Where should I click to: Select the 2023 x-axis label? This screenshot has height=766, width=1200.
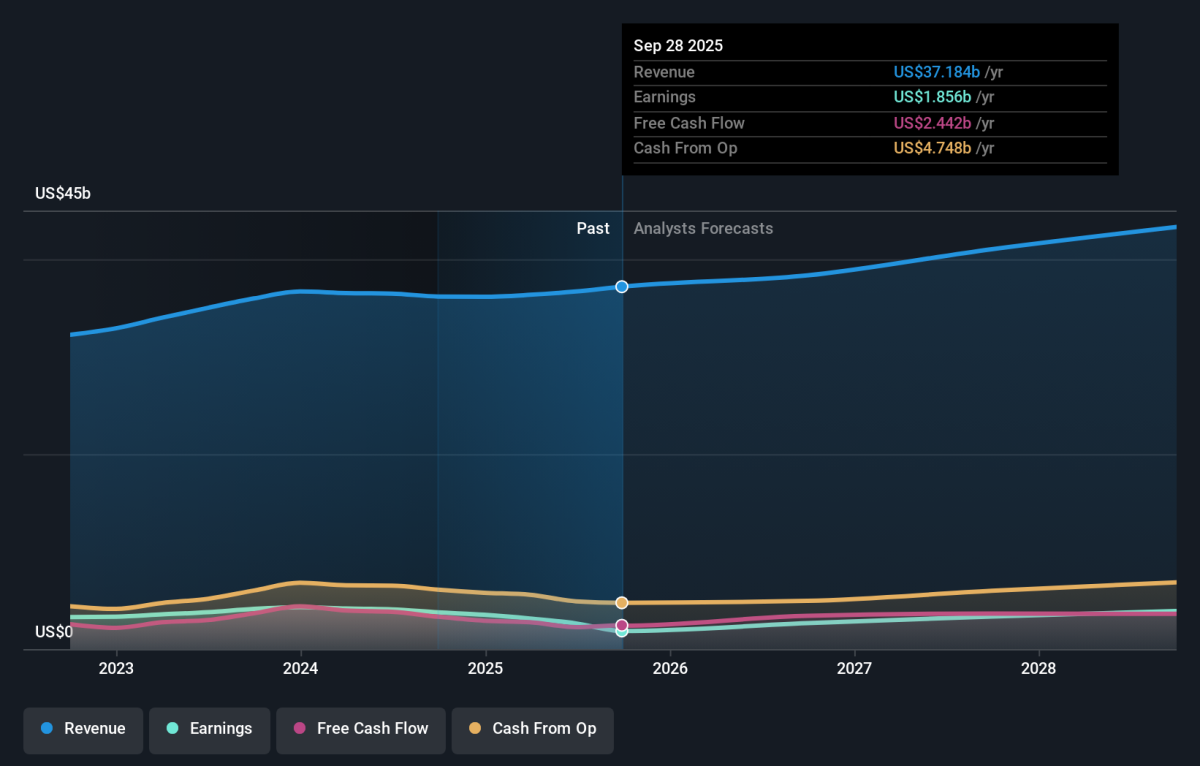coord(116,668)
